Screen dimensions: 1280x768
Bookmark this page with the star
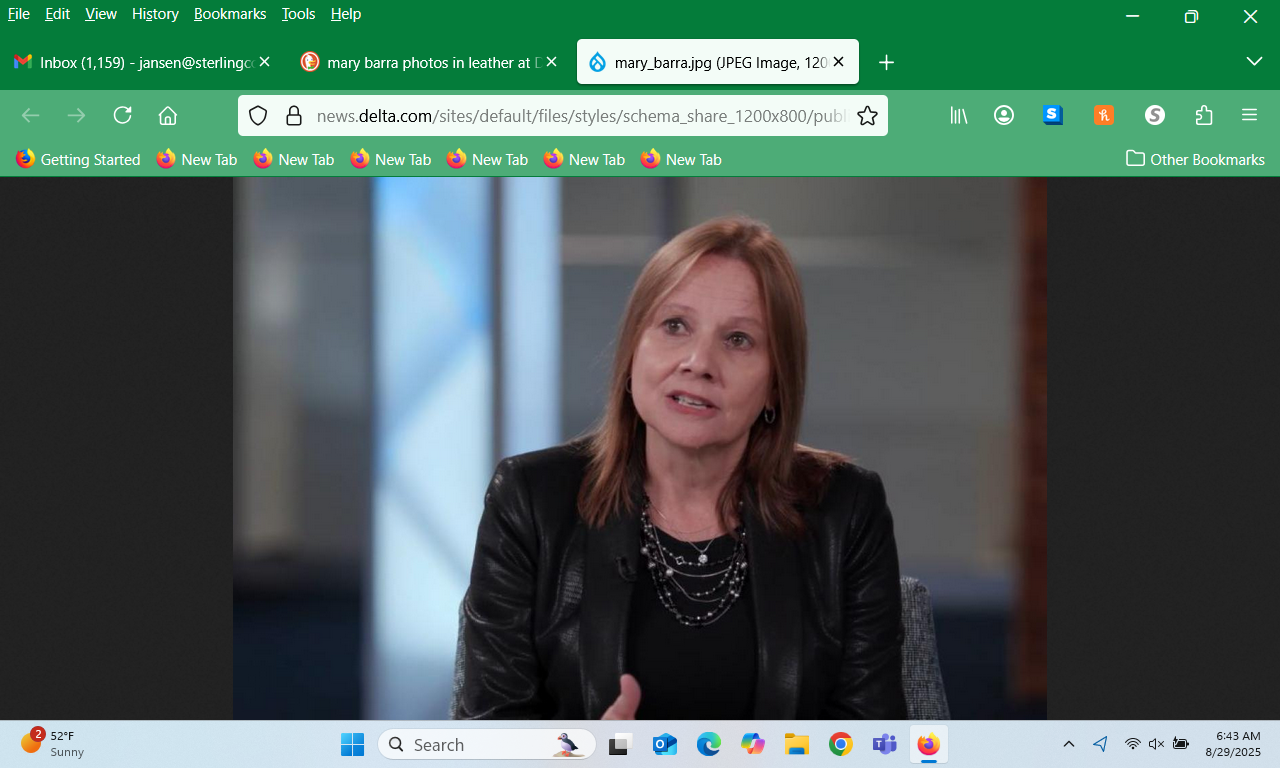867,116
